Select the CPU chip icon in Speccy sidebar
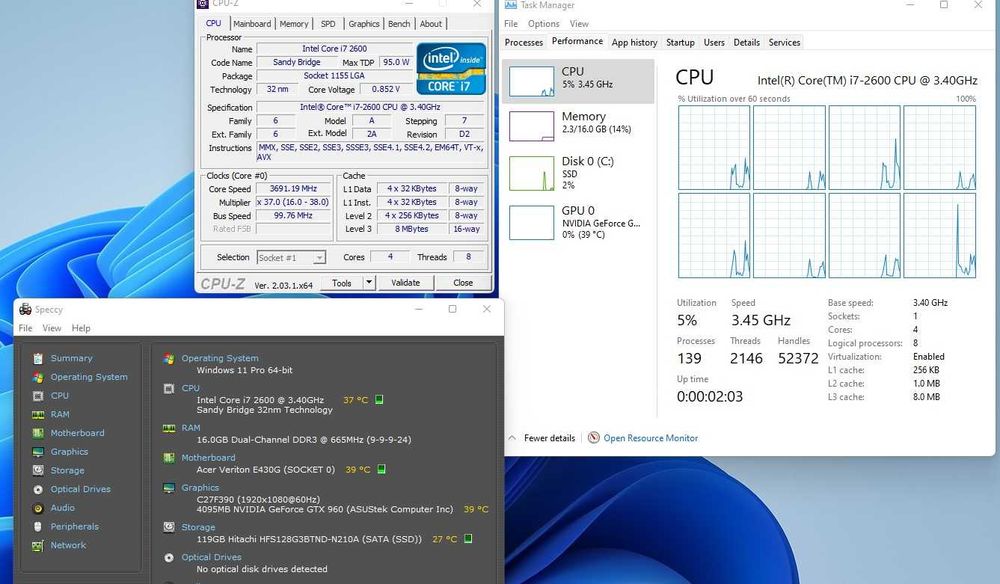The width and height of the screenshot is (1000, 584). click(x=38, y=396)
